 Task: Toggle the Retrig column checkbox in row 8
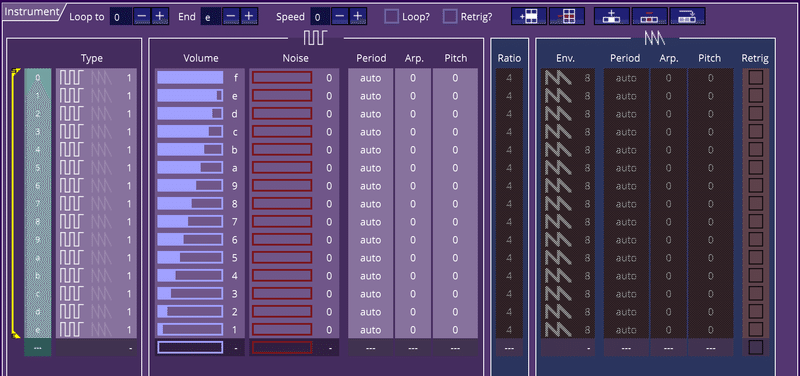pos(756,222)
